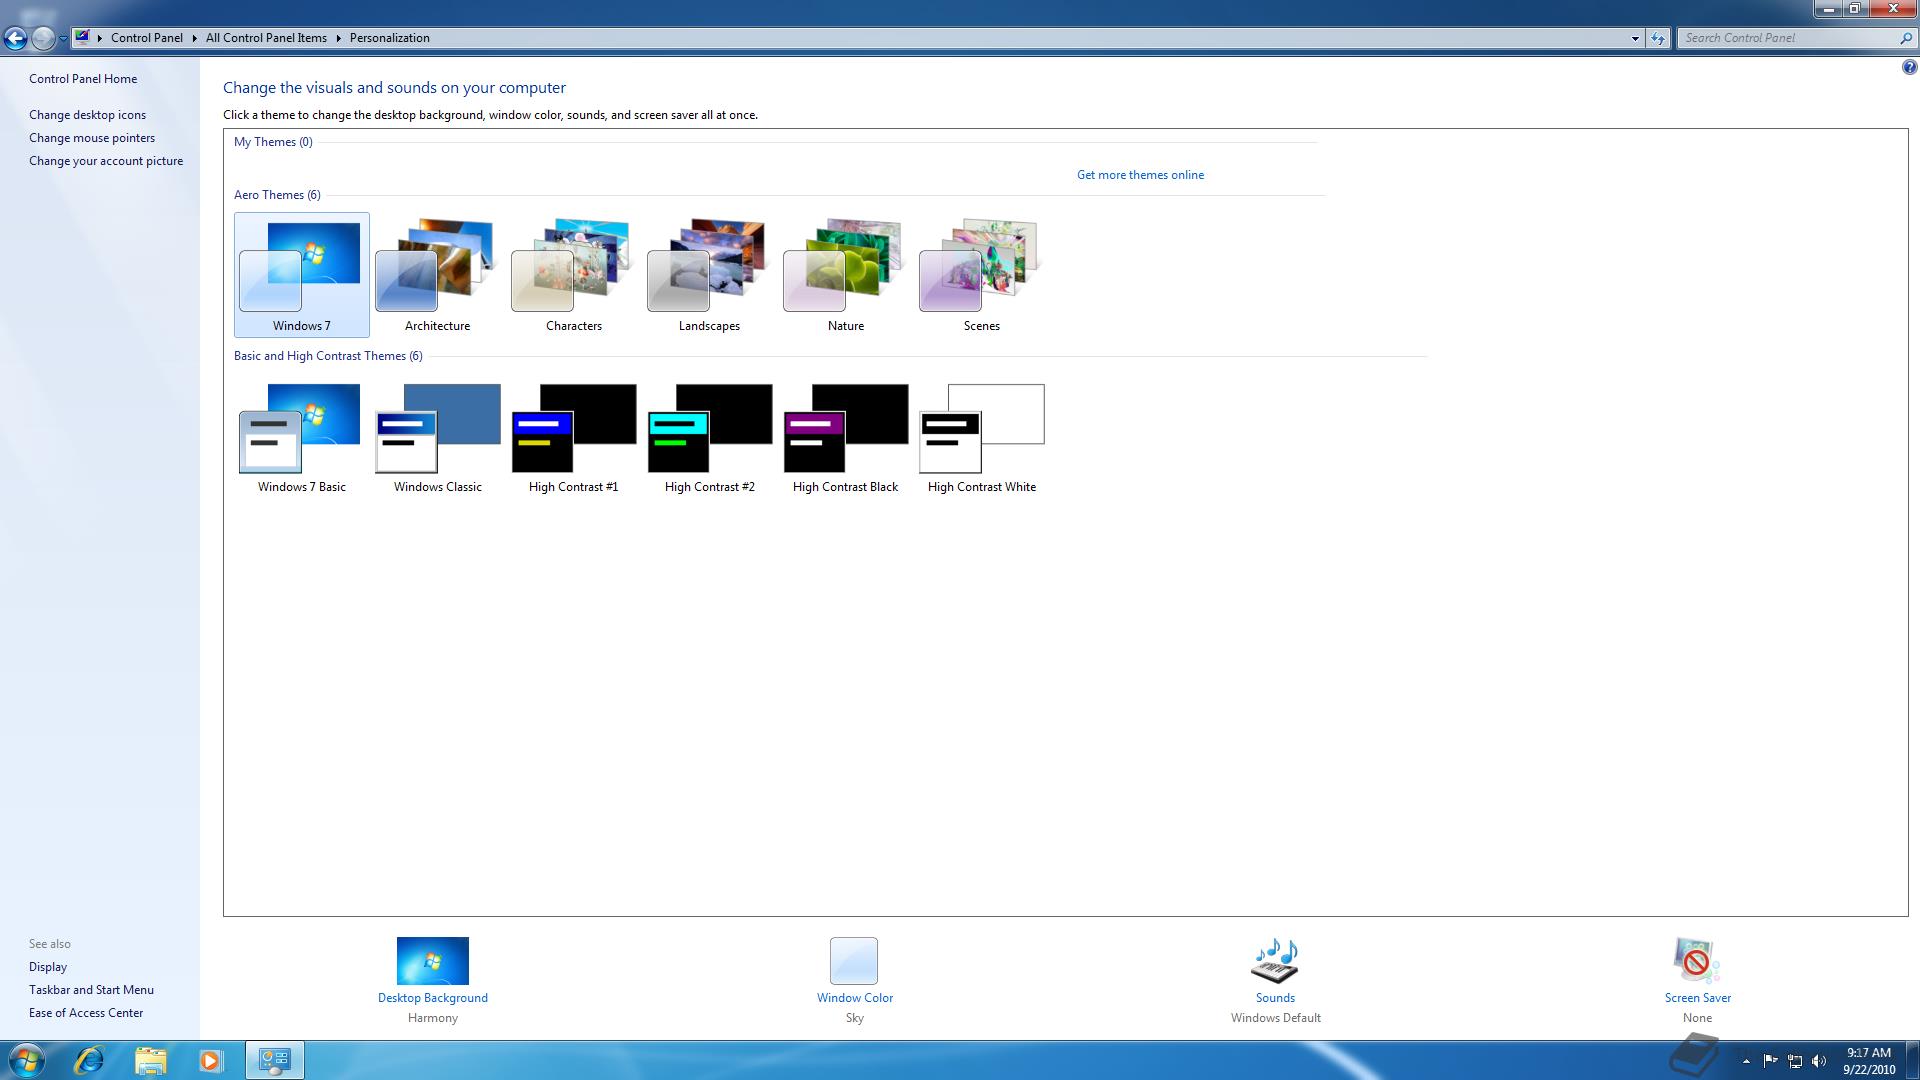Image resolution: width=1920 pixels, height=1080 pixels.
Task: Choose High Contrast #1 theme
Action: [573, 436]
